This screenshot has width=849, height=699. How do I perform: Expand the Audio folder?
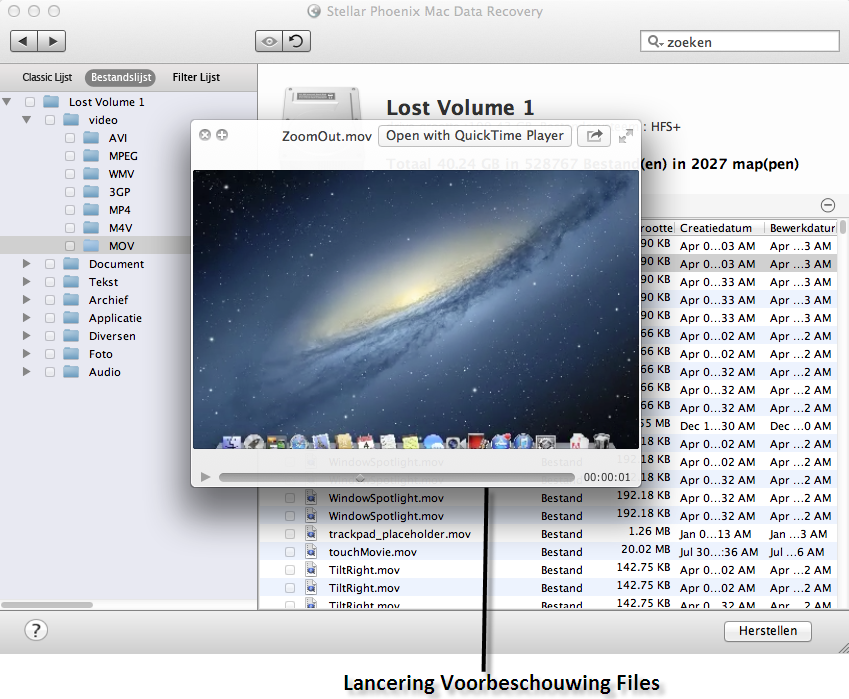click(27, 371)
